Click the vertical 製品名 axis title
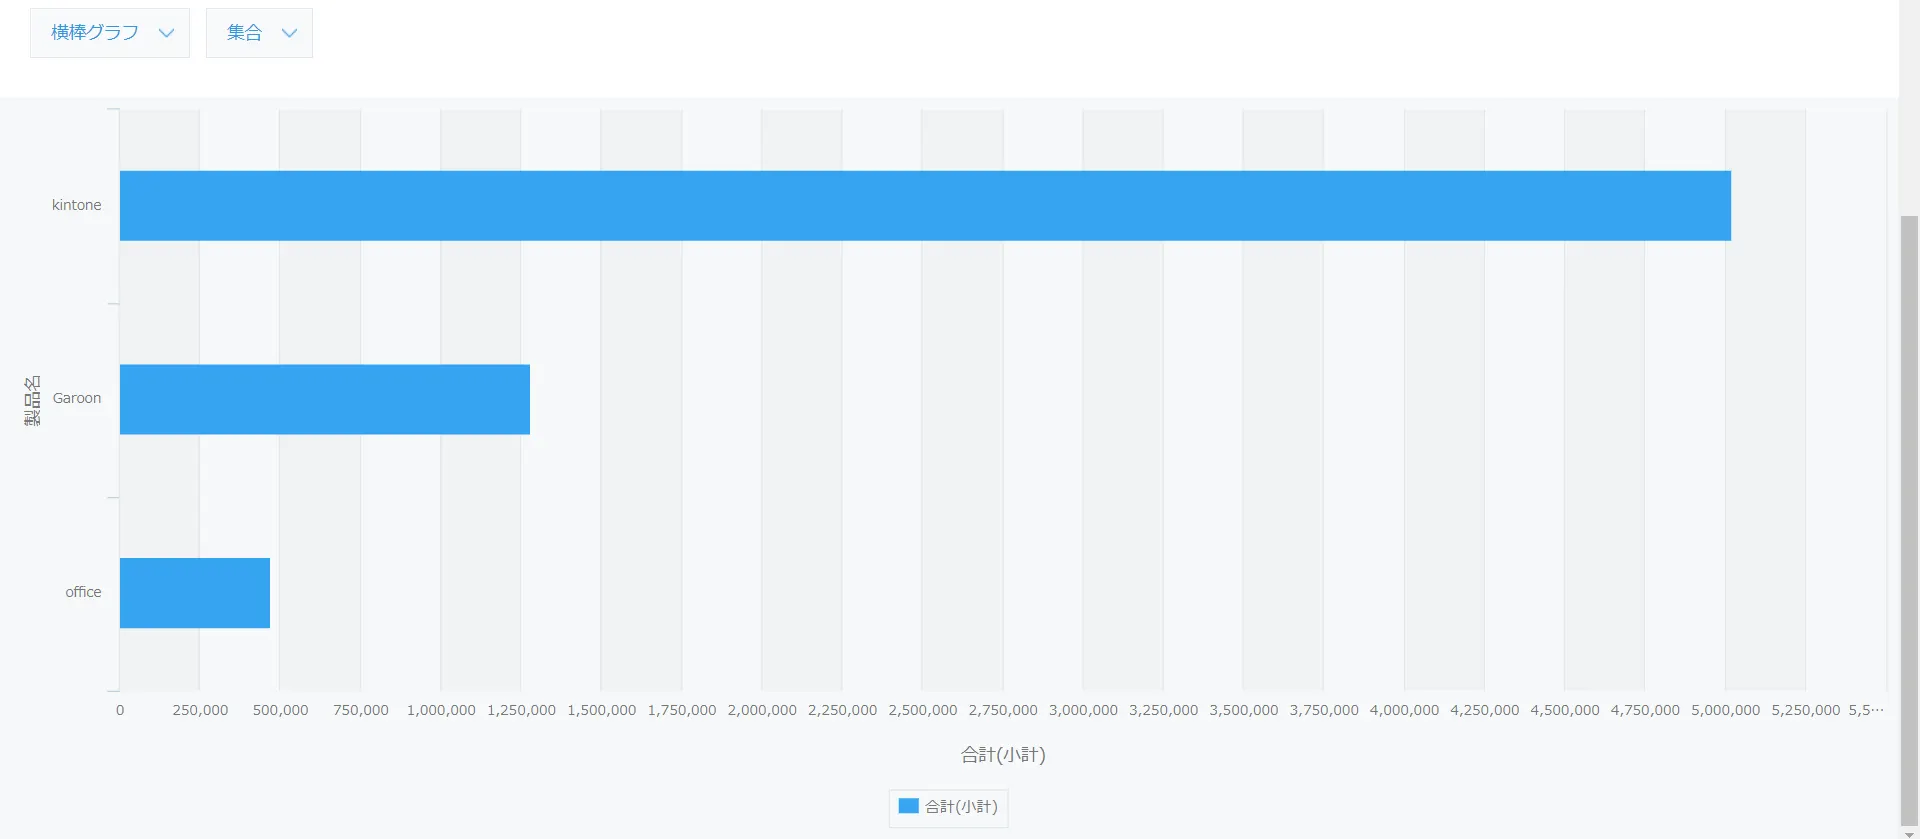 point(32,401)
